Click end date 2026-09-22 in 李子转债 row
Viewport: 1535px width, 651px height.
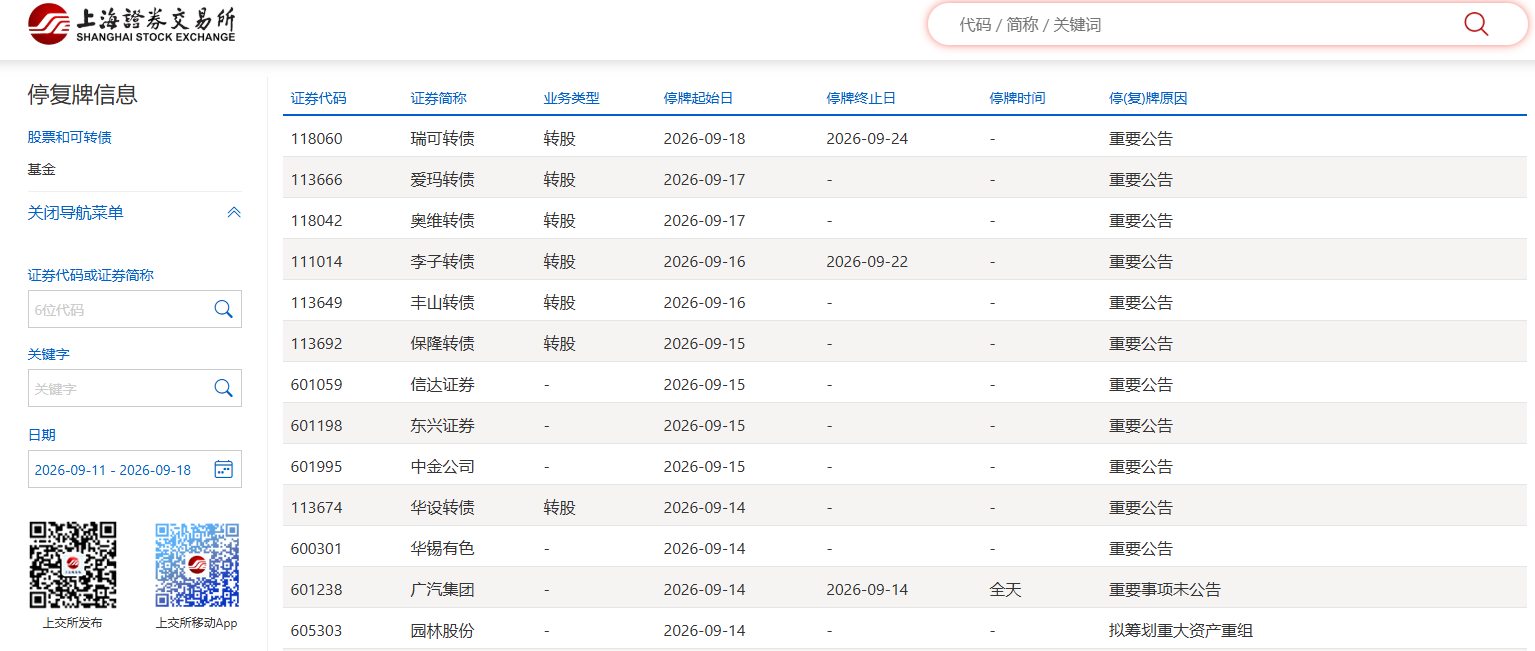point(868,262)
